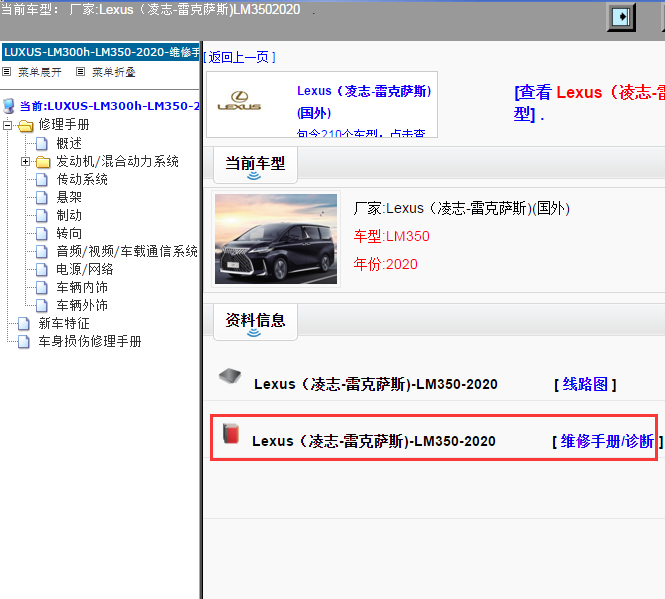Click 车型:LM350 red text
665x599 pixels.
tap(391, 236)
